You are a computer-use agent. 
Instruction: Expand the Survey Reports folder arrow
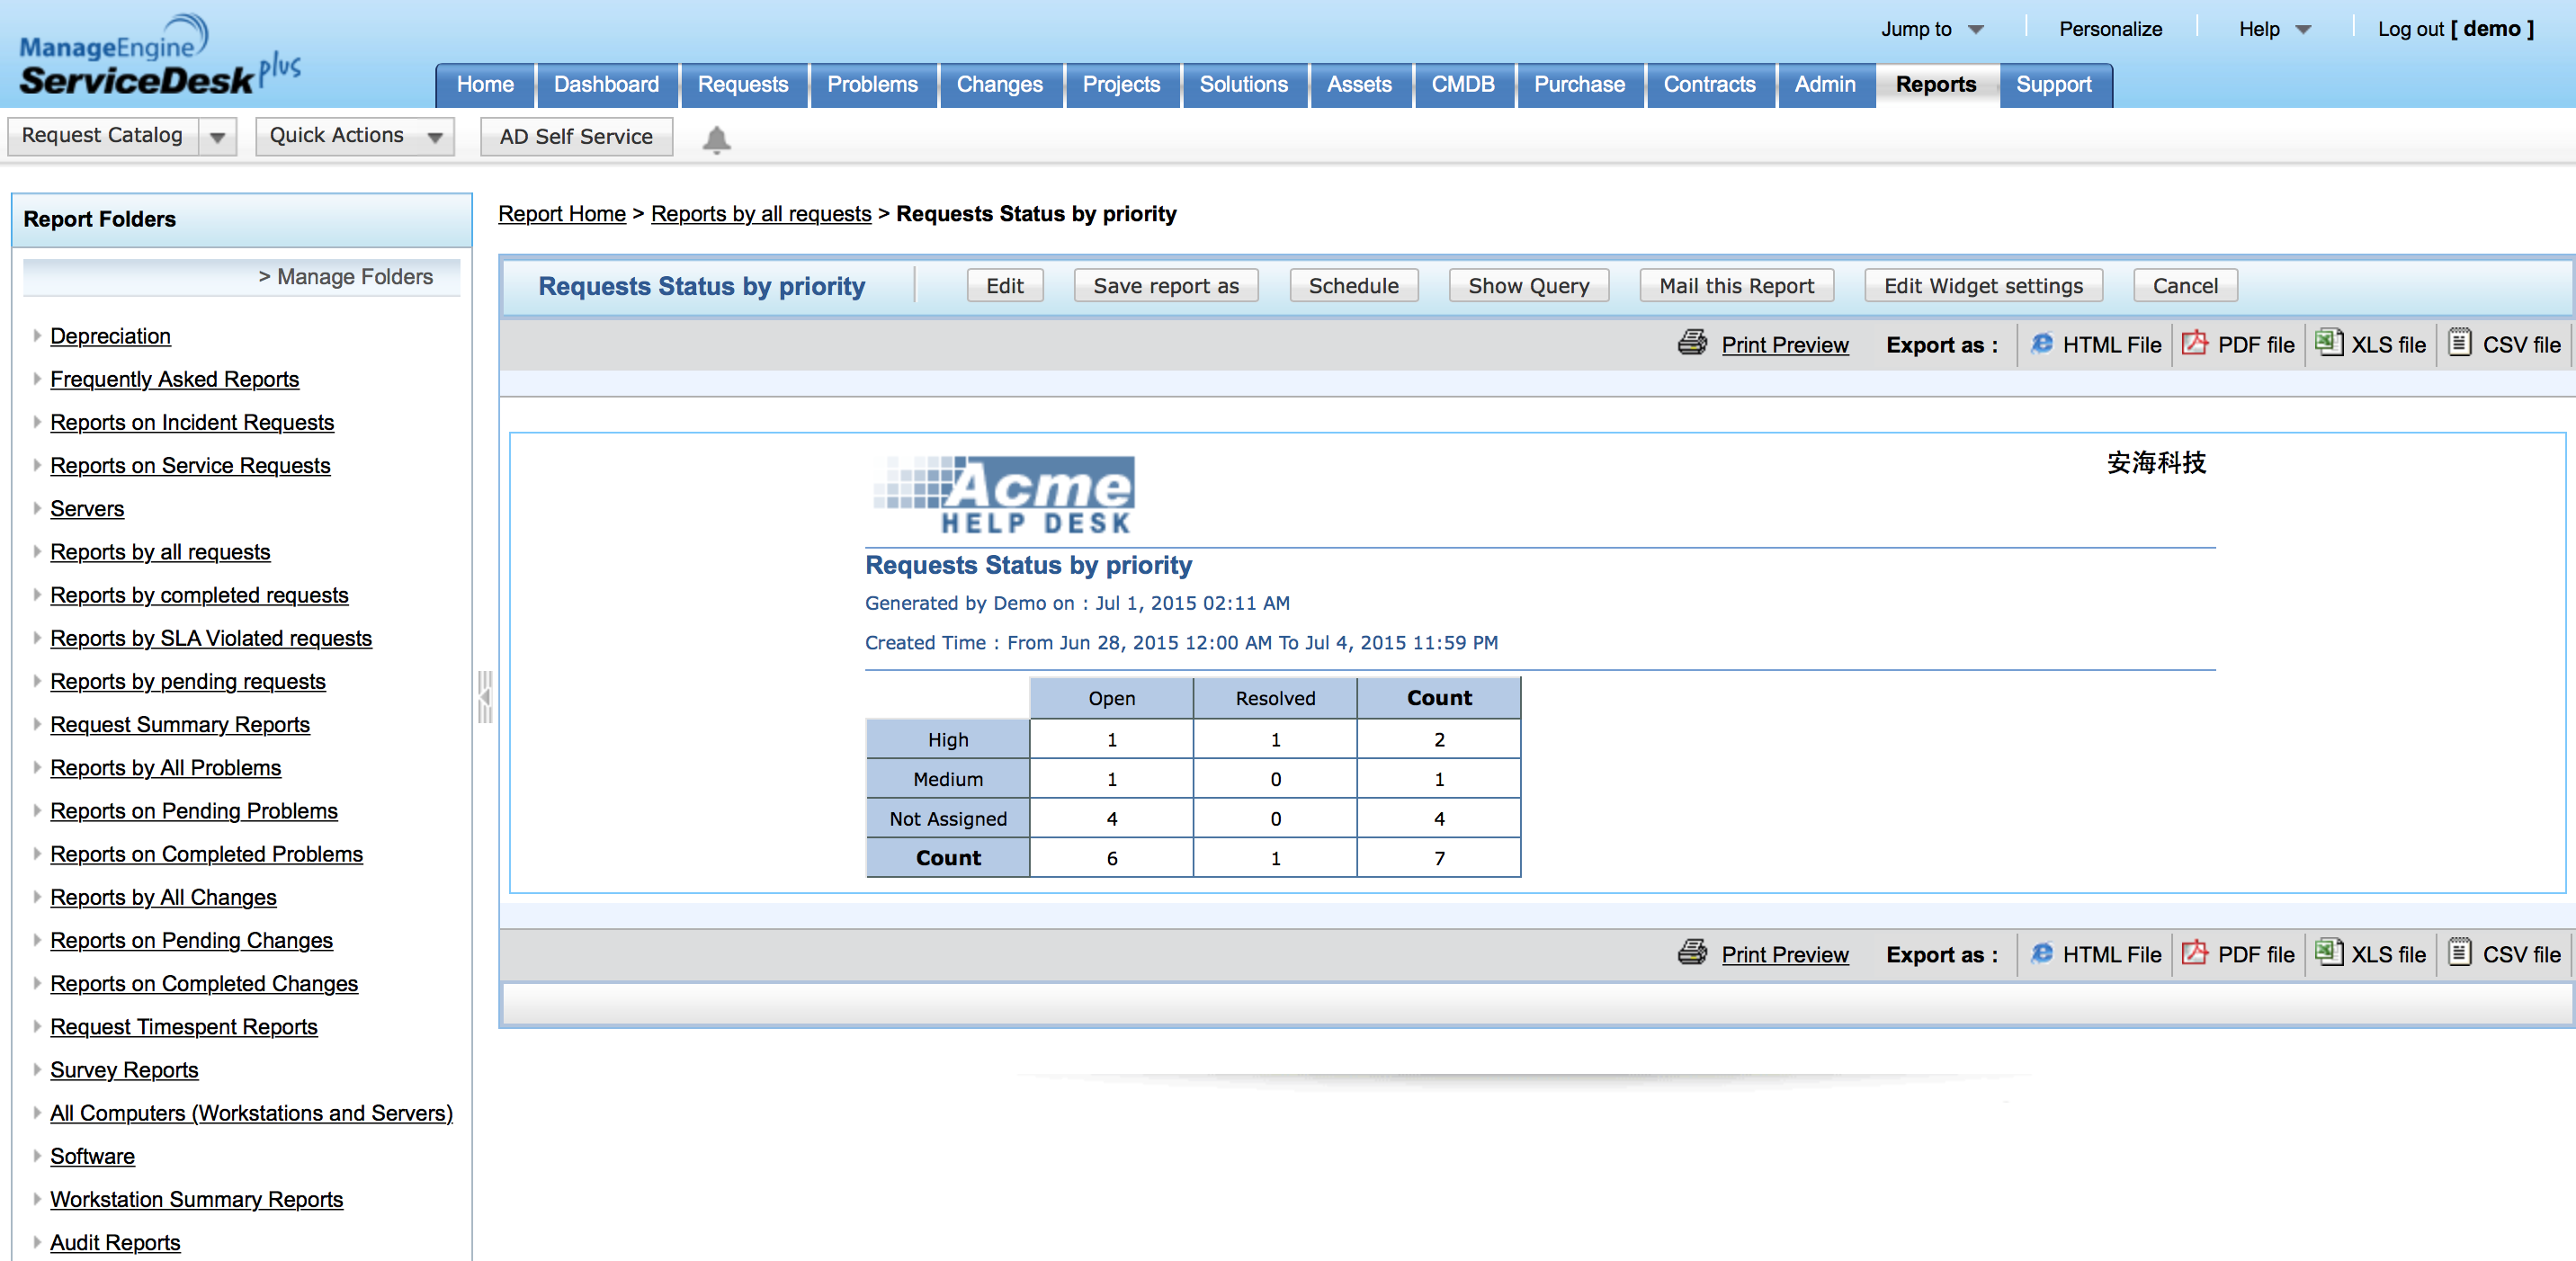coord(37,1069)
